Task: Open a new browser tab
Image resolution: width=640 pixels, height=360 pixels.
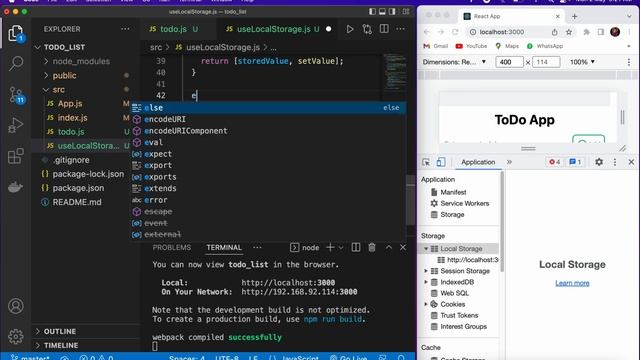Action: coord(574,16)
